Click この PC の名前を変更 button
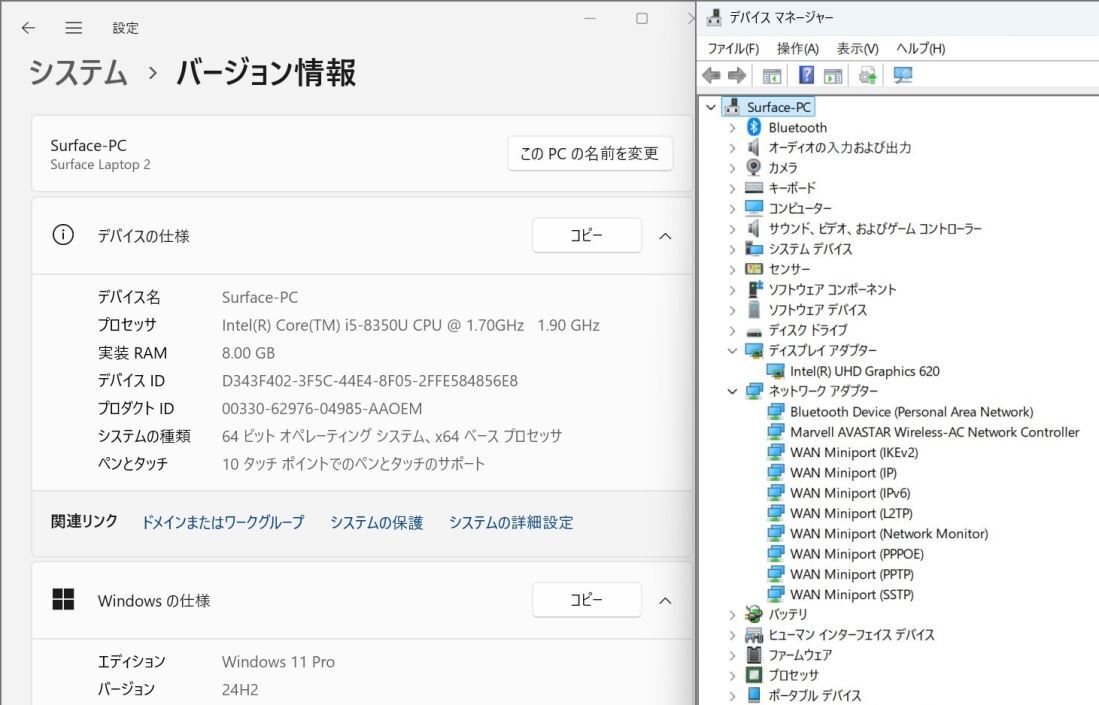This screenshot has height=705, width=1099. (589, 153)
